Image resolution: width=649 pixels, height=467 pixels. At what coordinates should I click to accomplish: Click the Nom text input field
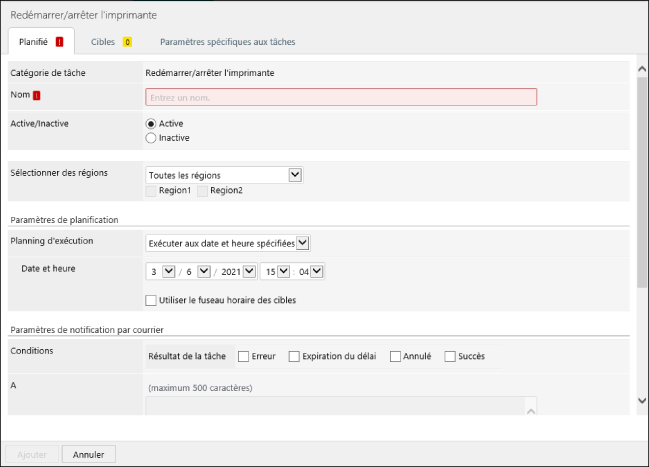pos(341,97)
